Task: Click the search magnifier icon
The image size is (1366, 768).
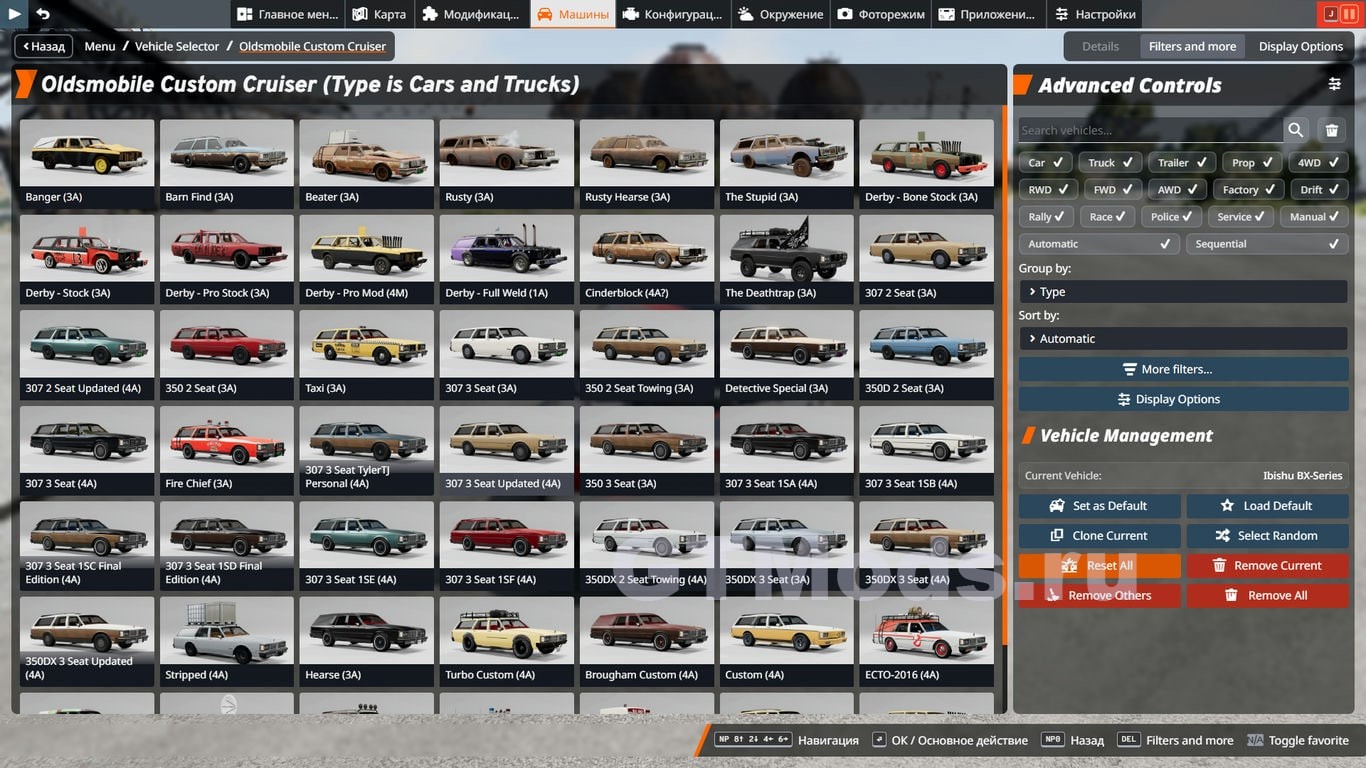Action: click(x=1296, y=130)
